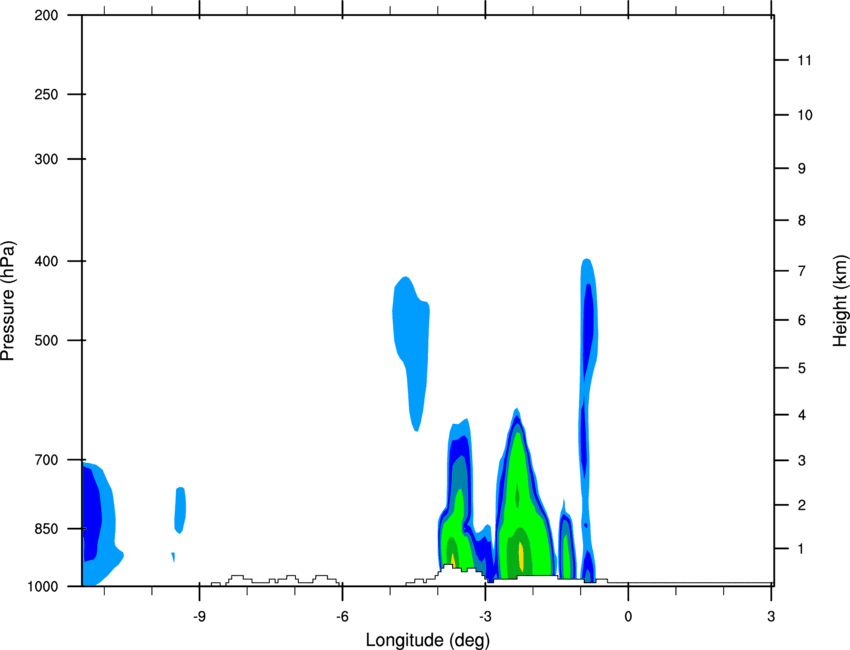Click the 'Pressure (hPa)' axis title

8,301
